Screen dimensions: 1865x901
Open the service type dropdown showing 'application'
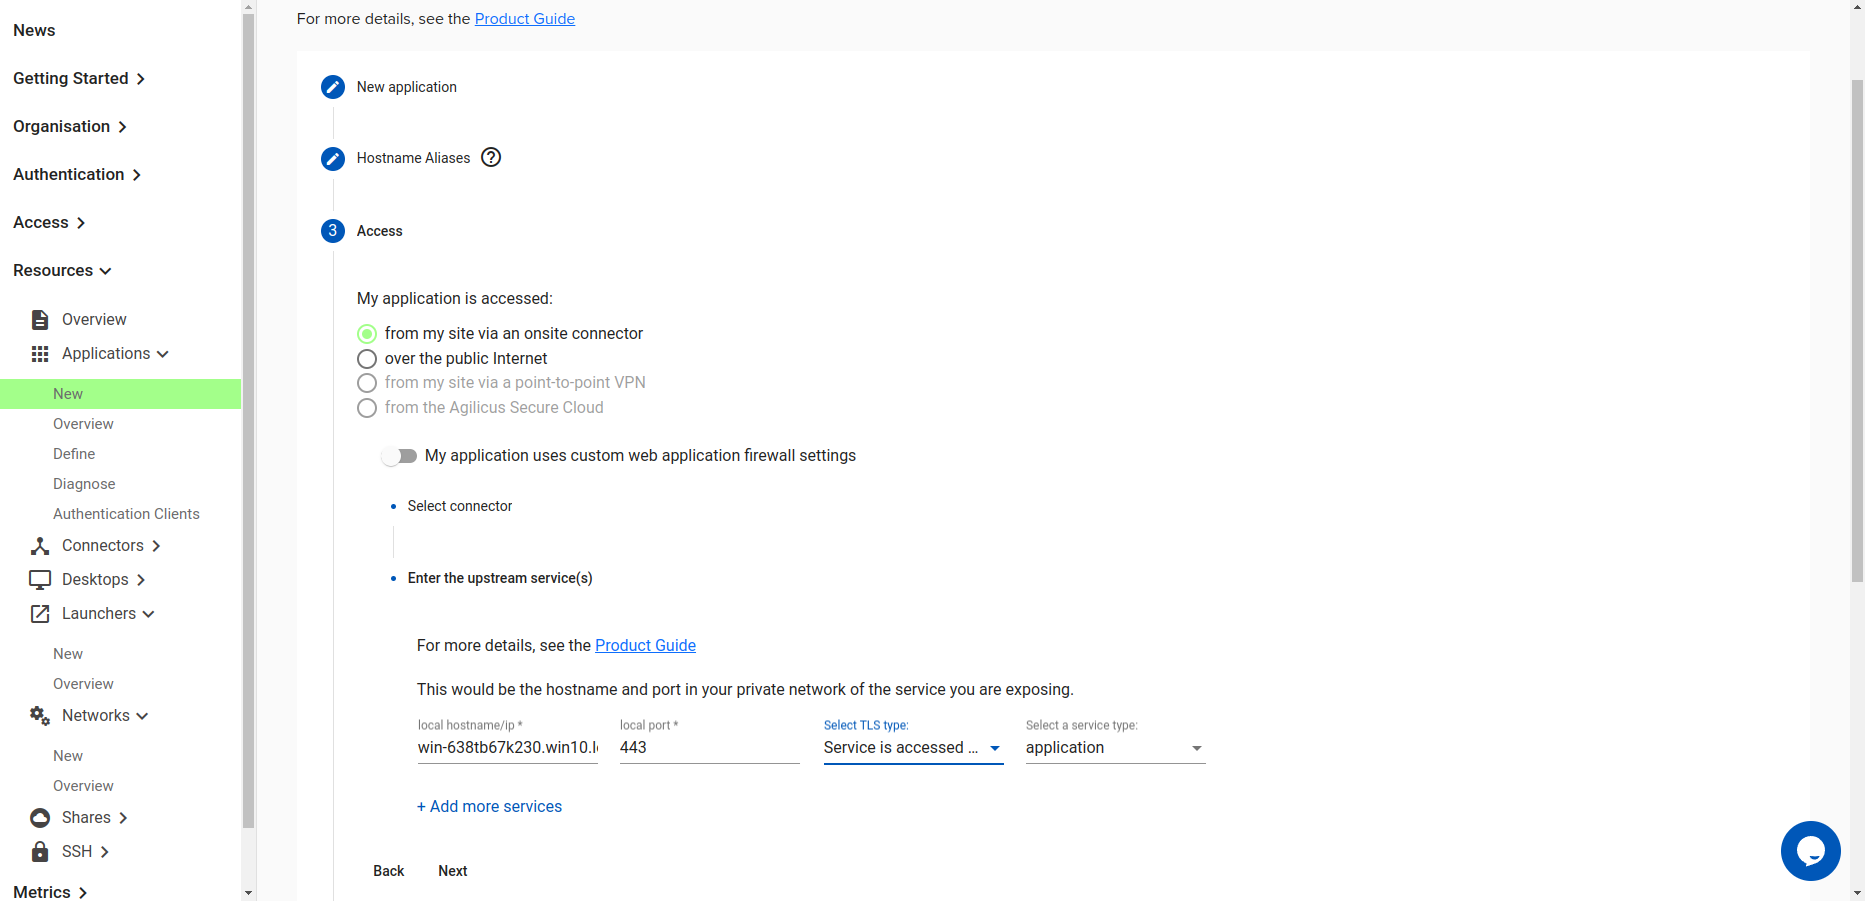pyautogui.click(x=1196, y=747)
